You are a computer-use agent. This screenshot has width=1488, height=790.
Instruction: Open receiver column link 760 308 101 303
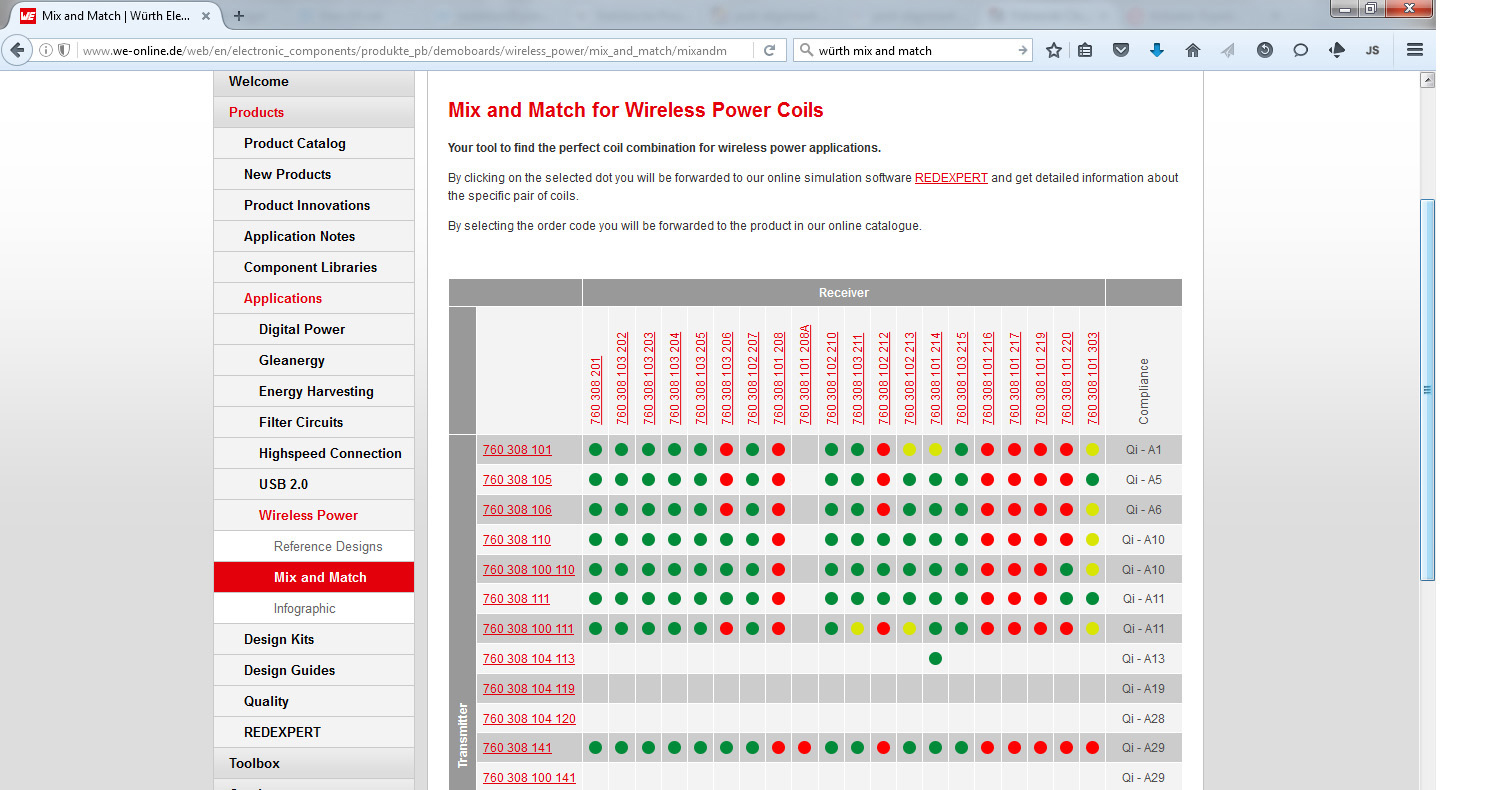point(1092,378)
